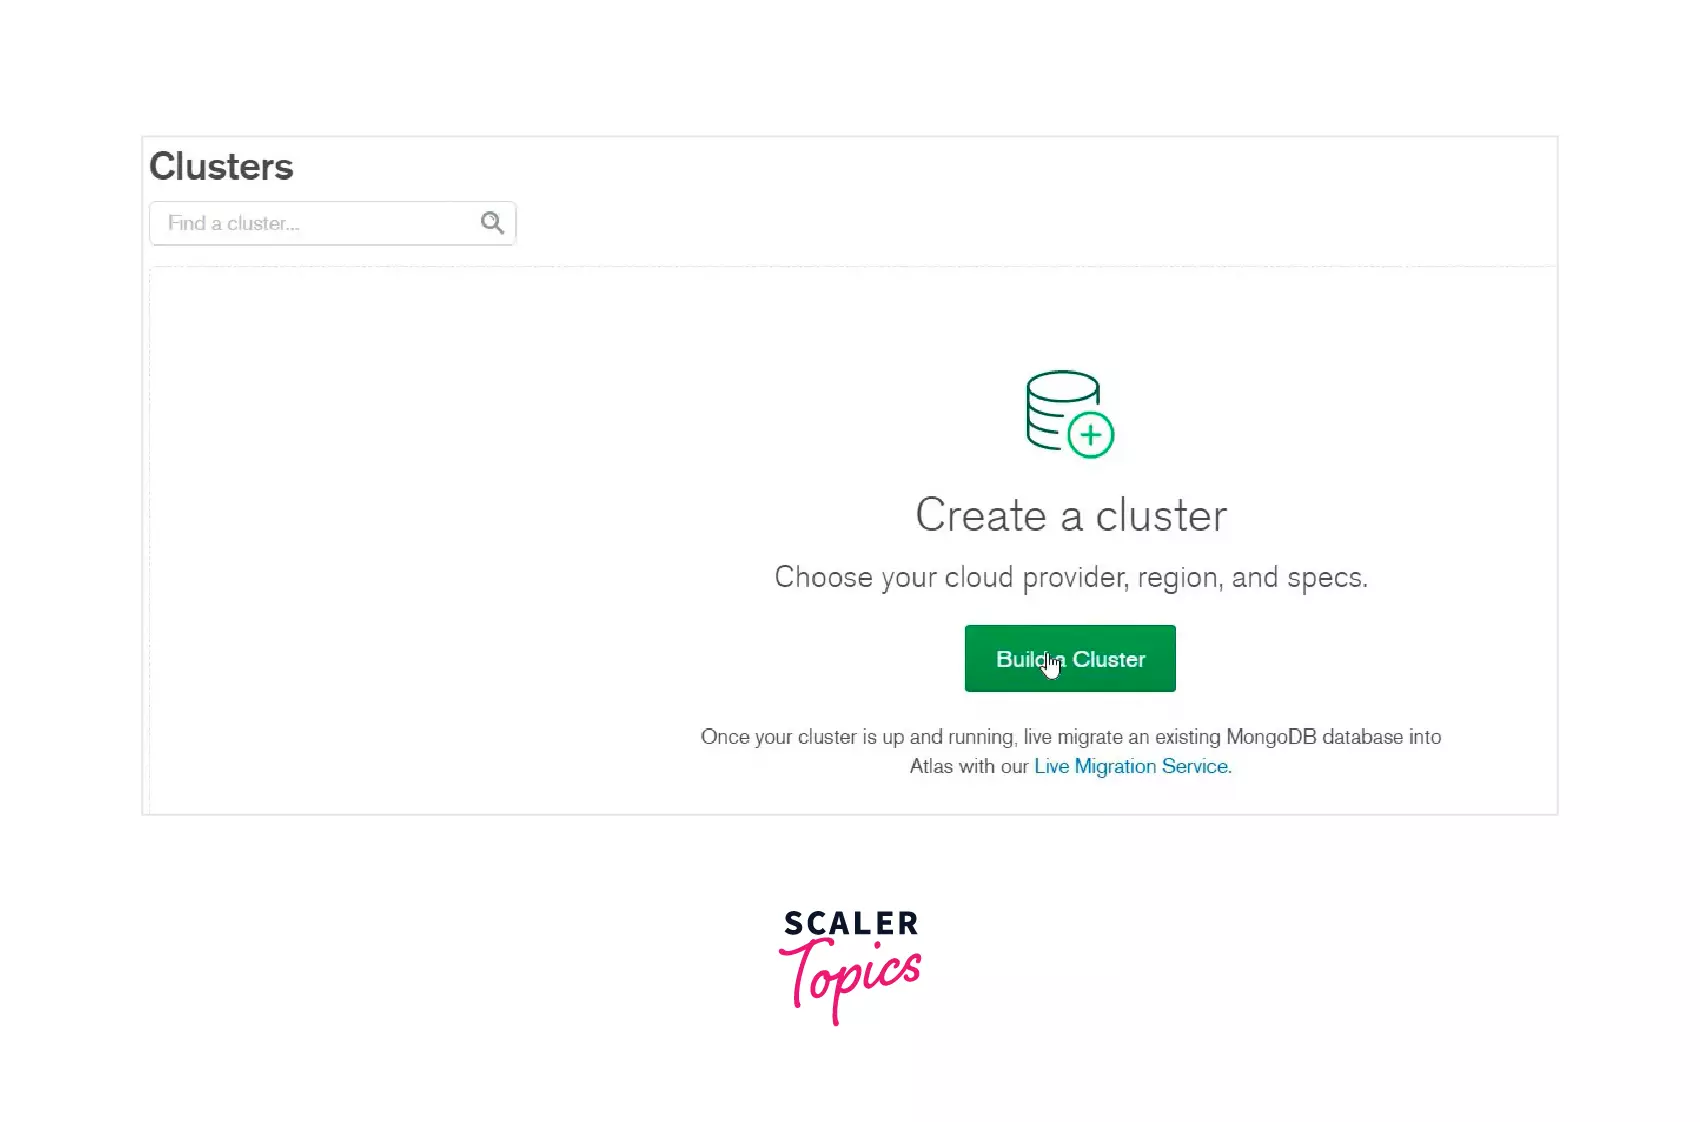Open the Live Migration Service link

point(1132,766)
